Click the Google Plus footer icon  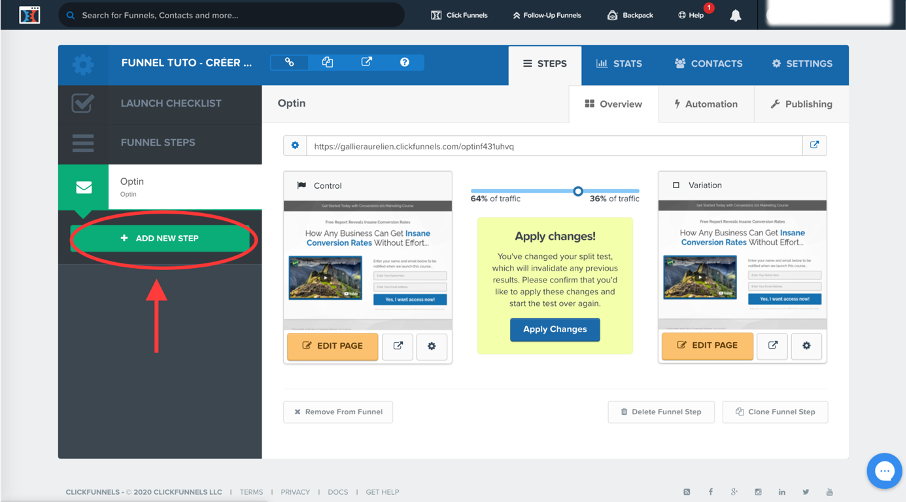pos(734,492)
